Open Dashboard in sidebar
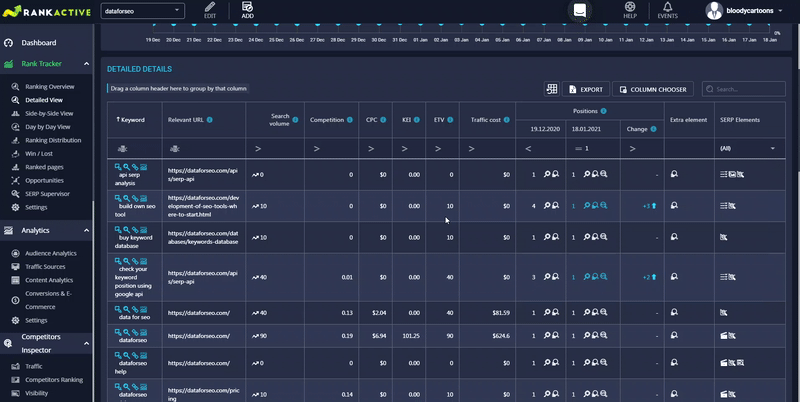 tap(39, 43)
